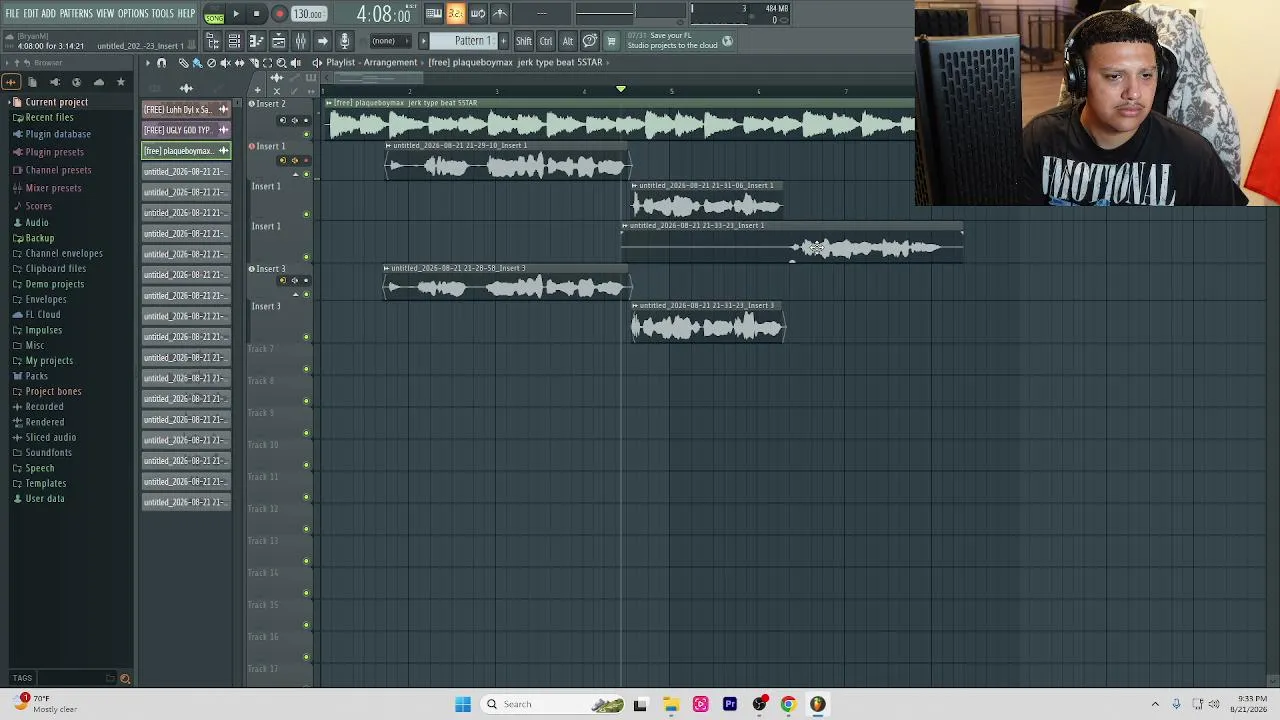Screen dimensions: 1280x720
Task: Open the OPTIONS menu
Action: pos(133,13)
